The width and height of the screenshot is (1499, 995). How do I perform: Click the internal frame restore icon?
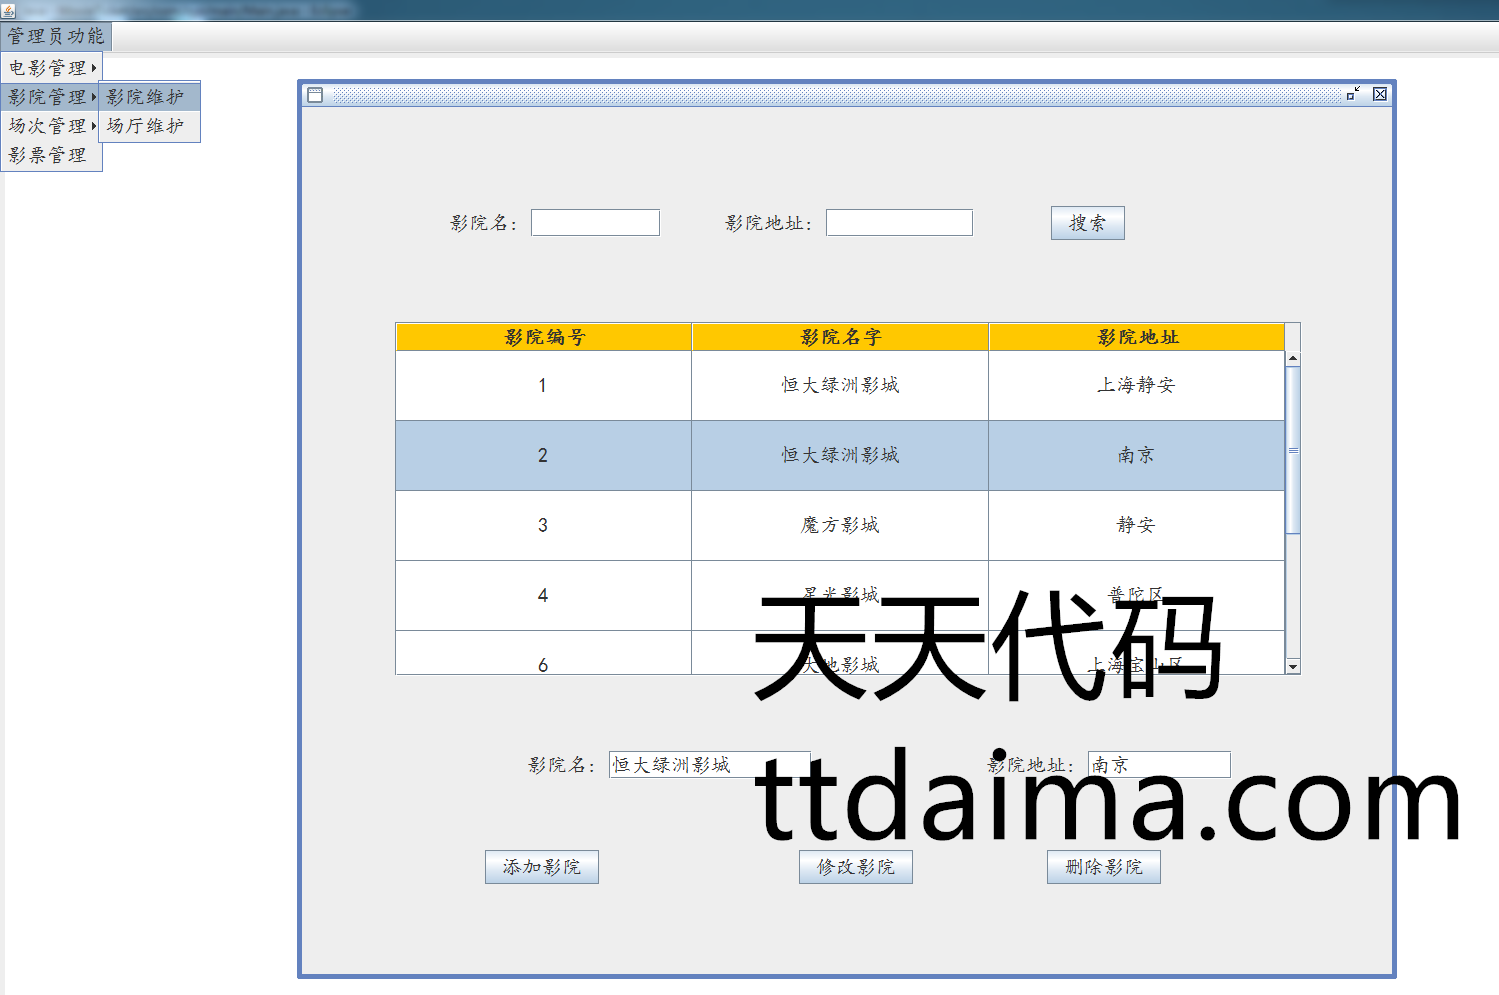tap(1353, 94)
